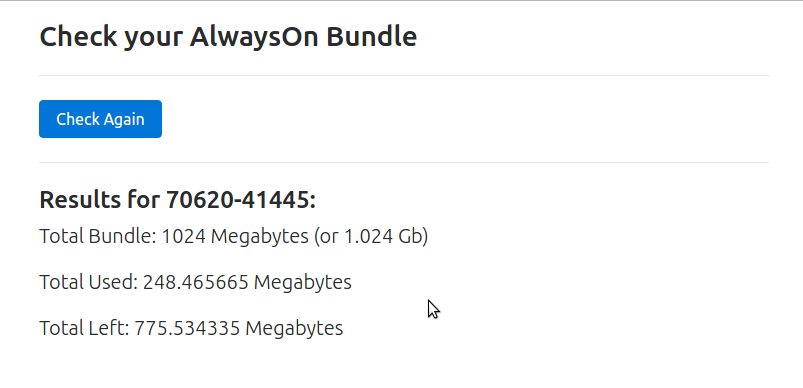The height and width of the screenshot is (388, 803).
Task: Click the word 'Check' in the page title
Action: pos(78,37)
